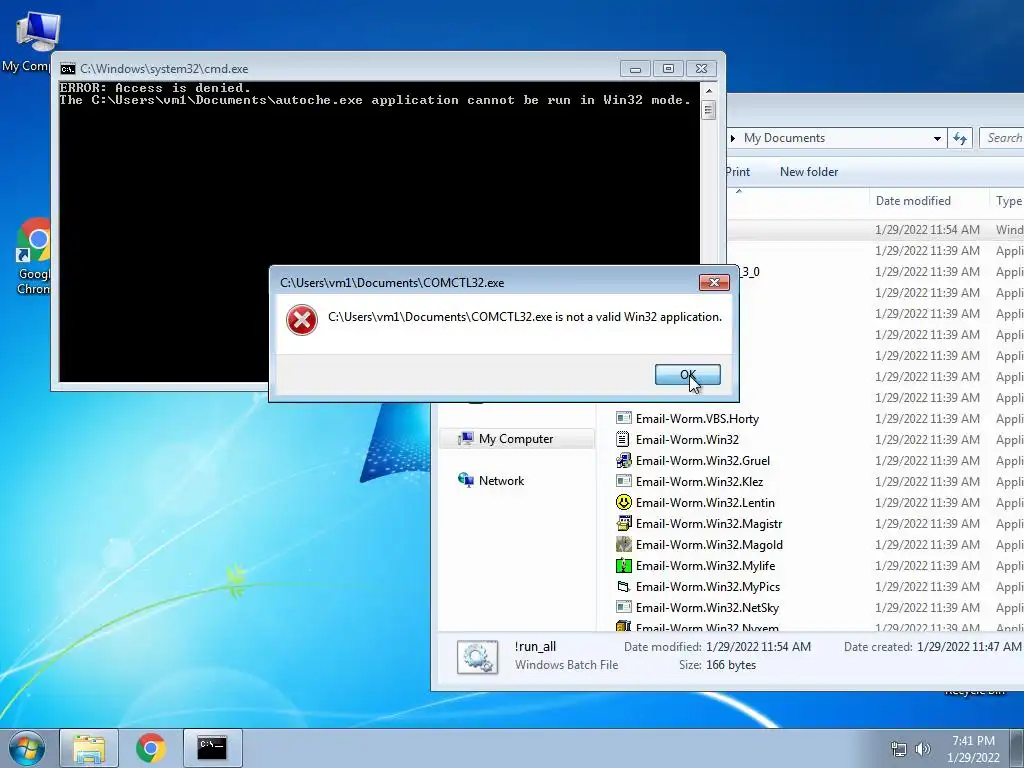This screenshot has height=768, width=1024.
Task: Click the cmd window scrollbar thumb
Action: pyautogui.click(x=709, y=110)
